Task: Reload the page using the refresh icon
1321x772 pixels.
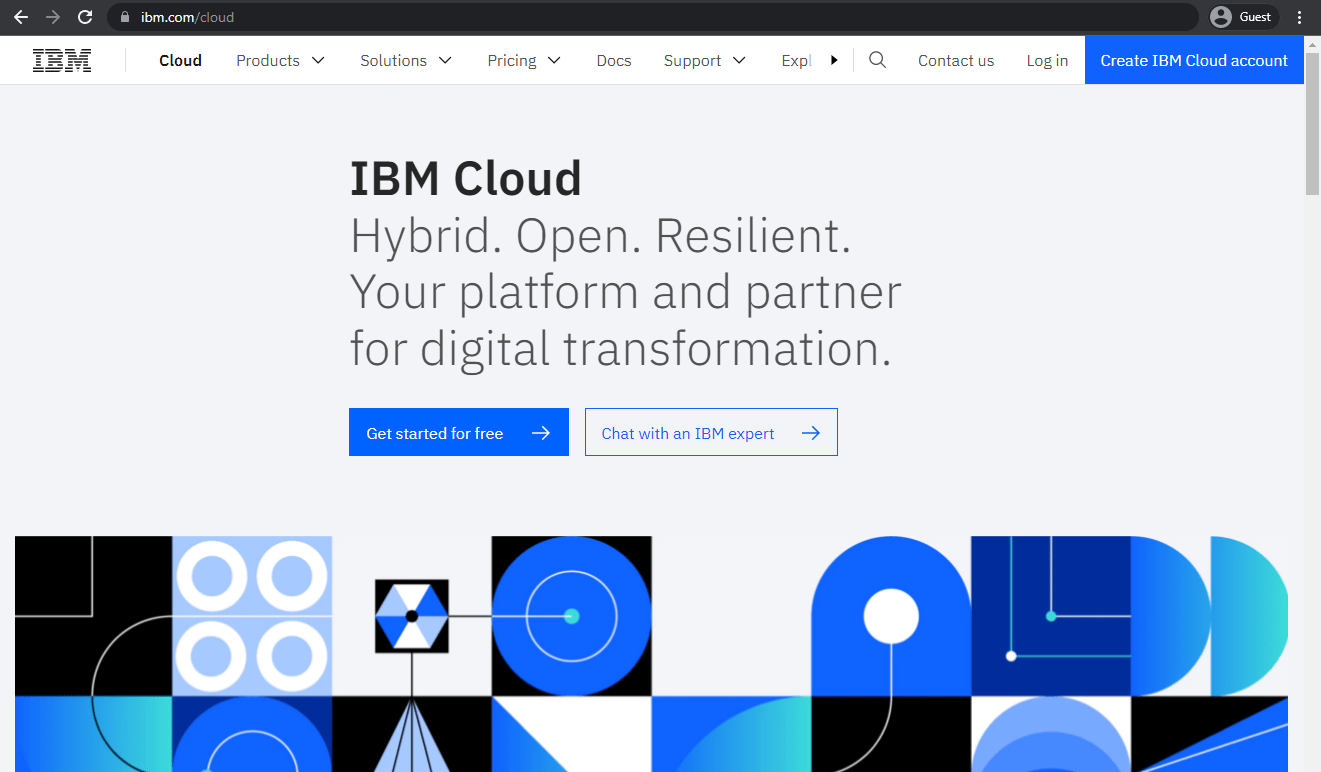Action: [85, 16]
